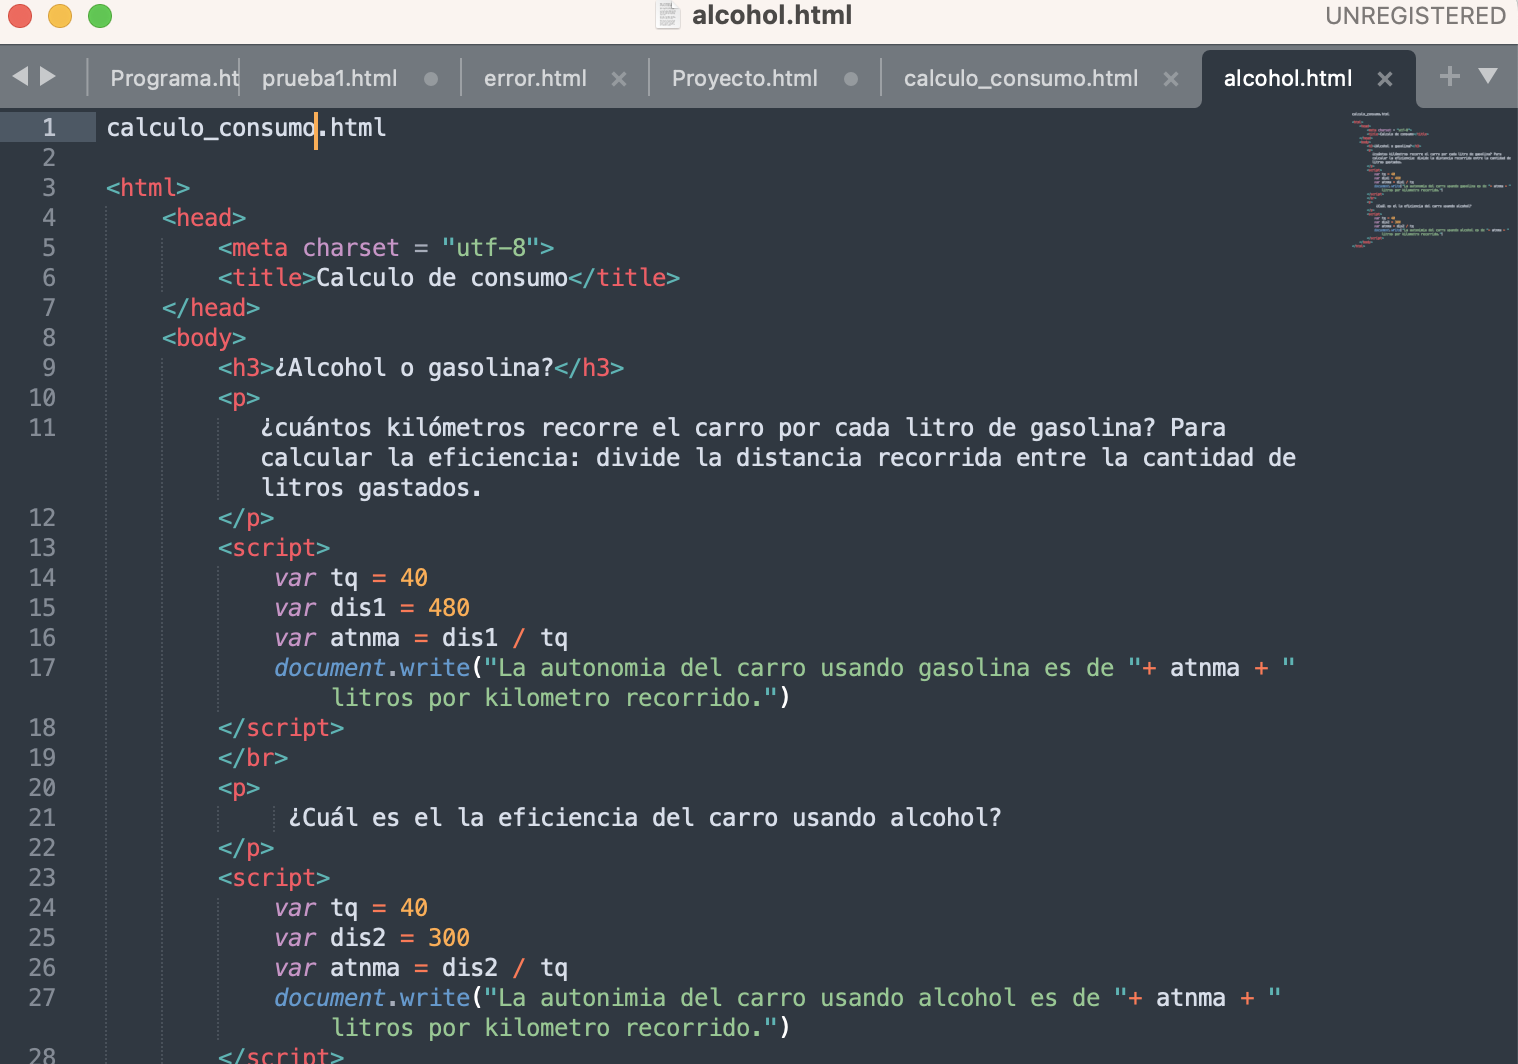Click the UNREGISTERED label in title bar
This screenshot has width=1518, height=1064.
click(x=1415, y=15)
